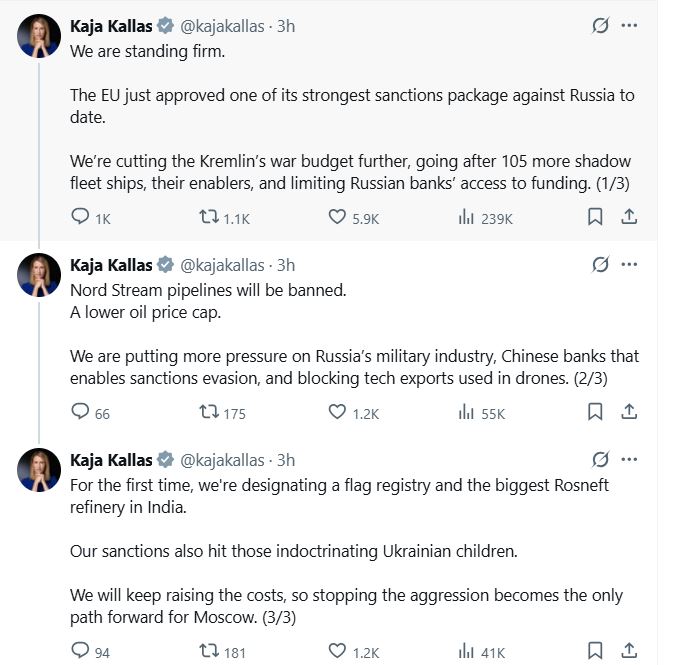The width and height of the screenshot is (683, 665).
Task: Reply to the Nord Stream tweet
Action: click(81, 412)
